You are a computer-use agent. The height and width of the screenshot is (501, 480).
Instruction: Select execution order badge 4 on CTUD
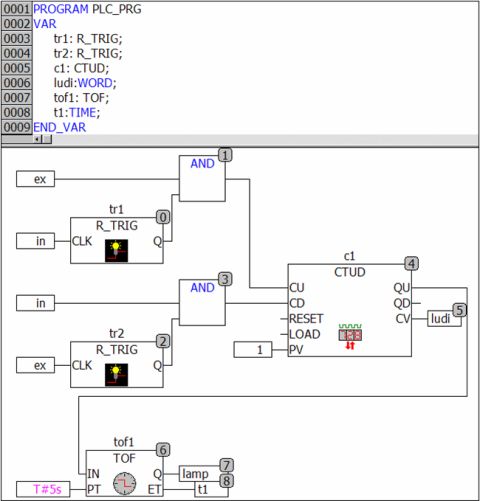tap(412, 264)
